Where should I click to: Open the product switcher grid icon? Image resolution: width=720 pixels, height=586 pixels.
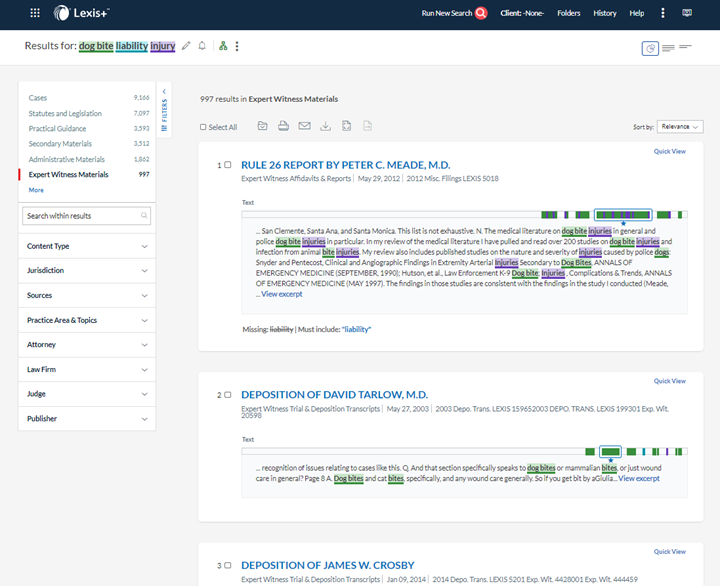(35, 13)
